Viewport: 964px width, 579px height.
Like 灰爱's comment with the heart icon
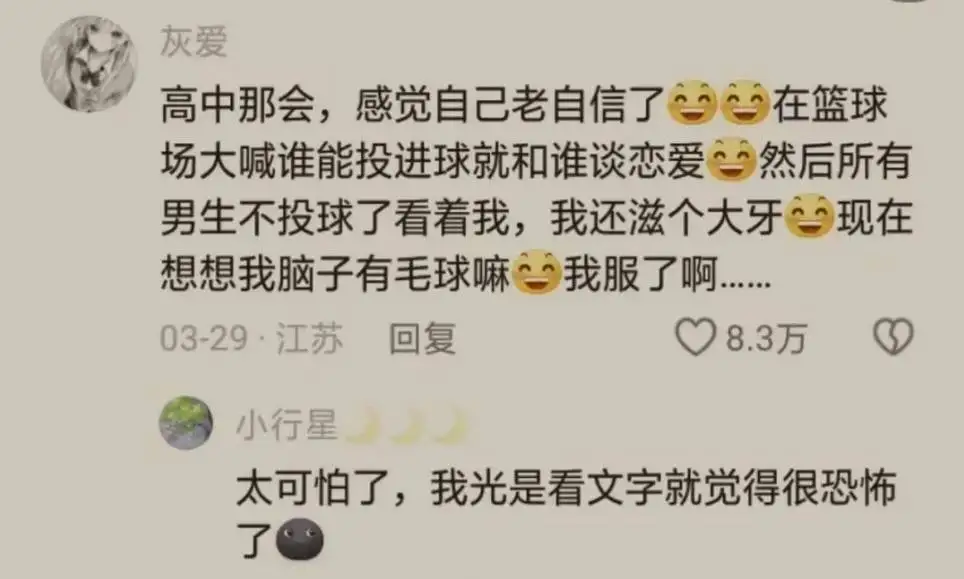click(695, 337)
